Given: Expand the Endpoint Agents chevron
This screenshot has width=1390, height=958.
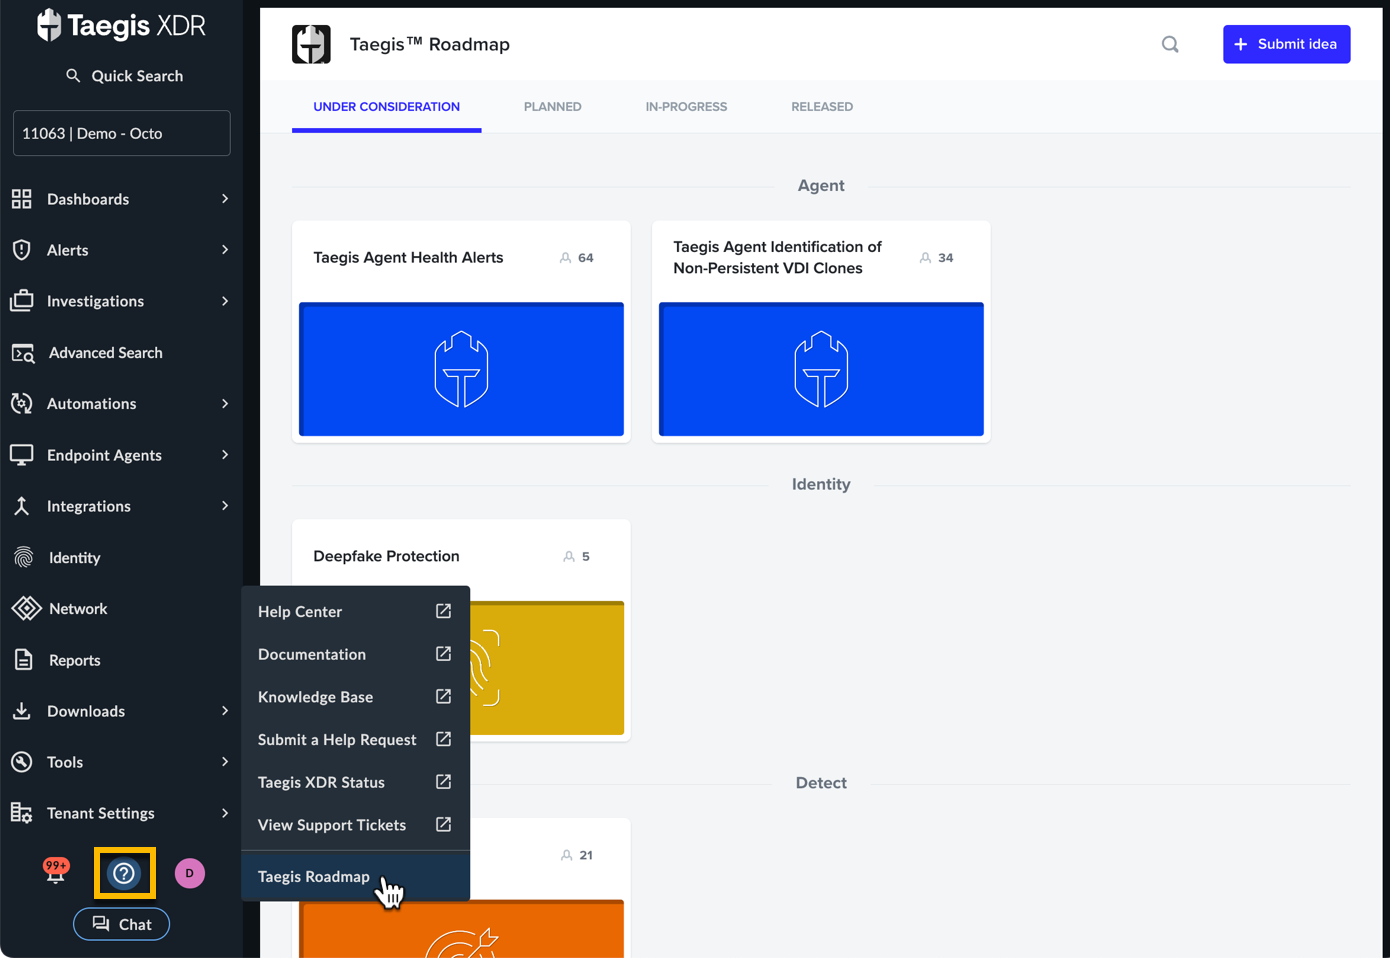Looking at the screenshot, I should 225,455.
